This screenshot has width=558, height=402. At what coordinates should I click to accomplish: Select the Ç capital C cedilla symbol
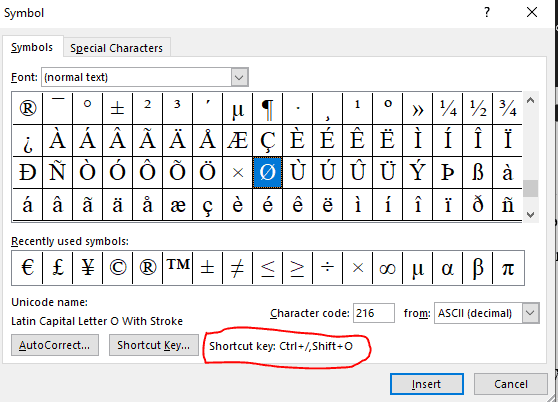268,140
